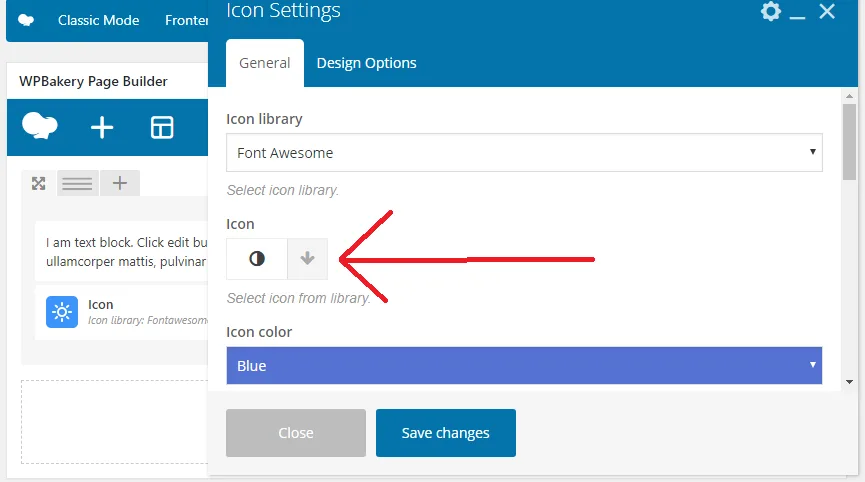Add column with small plus icon
This screenshot has height=482, width=865.
[120, 183]
